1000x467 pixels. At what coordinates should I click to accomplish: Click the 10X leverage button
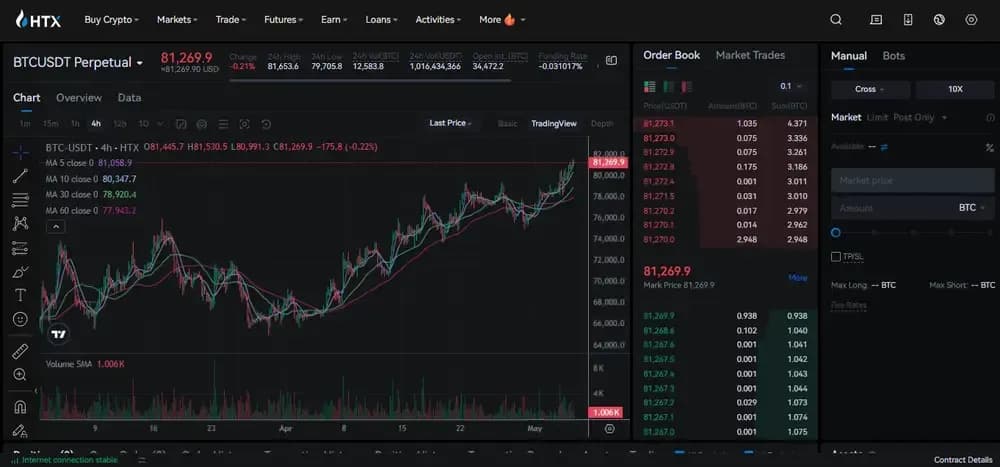tap(955, 89)
